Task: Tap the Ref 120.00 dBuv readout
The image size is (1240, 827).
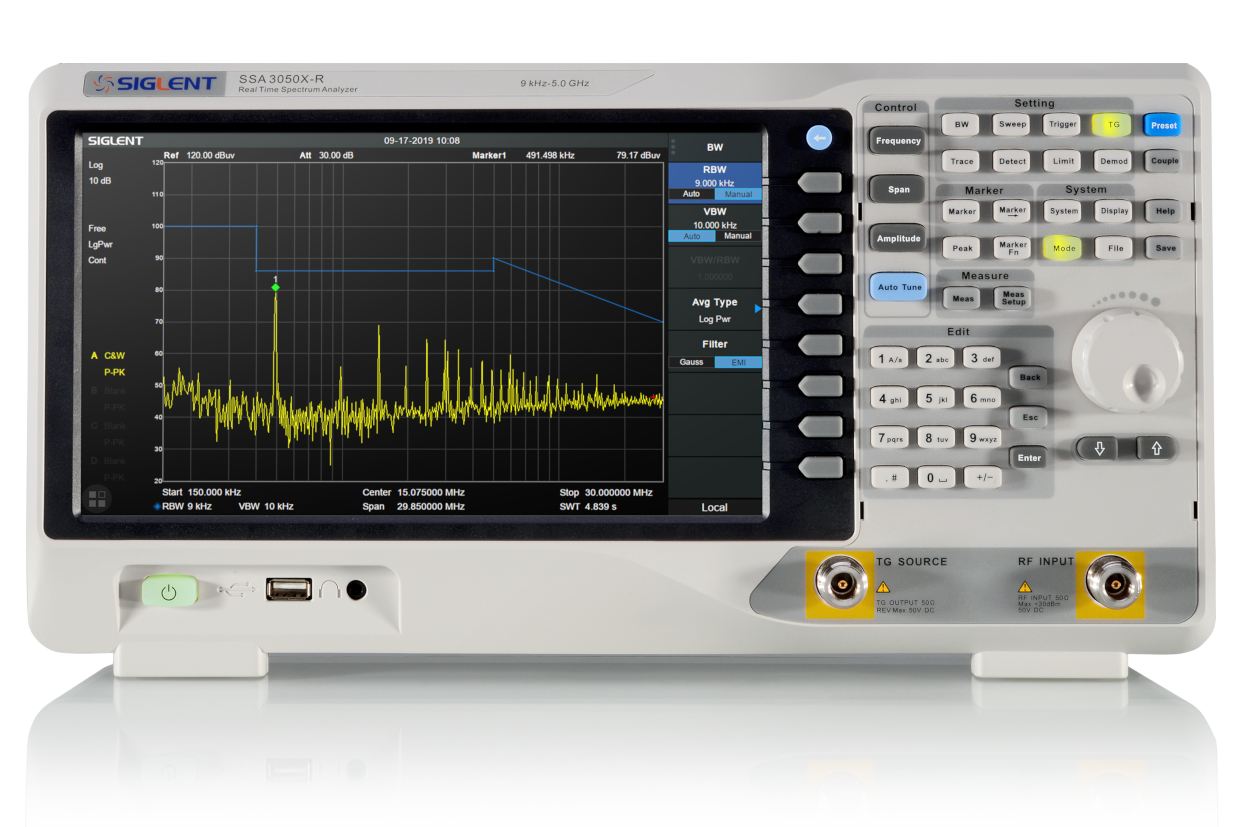Action: 200,156
